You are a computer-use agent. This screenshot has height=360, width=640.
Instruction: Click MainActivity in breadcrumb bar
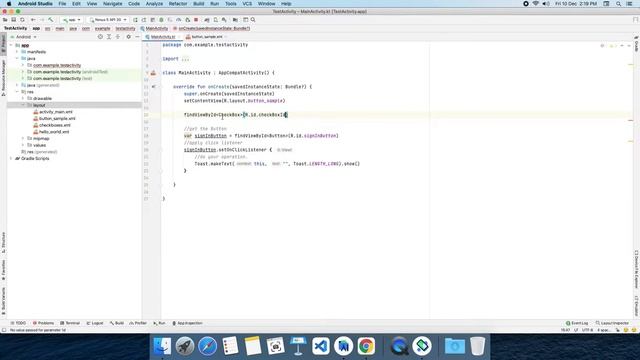154,29
